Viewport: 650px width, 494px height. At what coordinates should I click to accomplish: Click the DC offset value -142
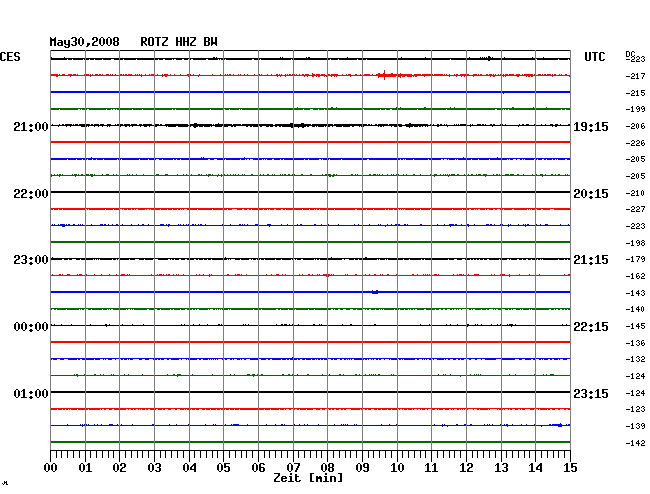635,443
